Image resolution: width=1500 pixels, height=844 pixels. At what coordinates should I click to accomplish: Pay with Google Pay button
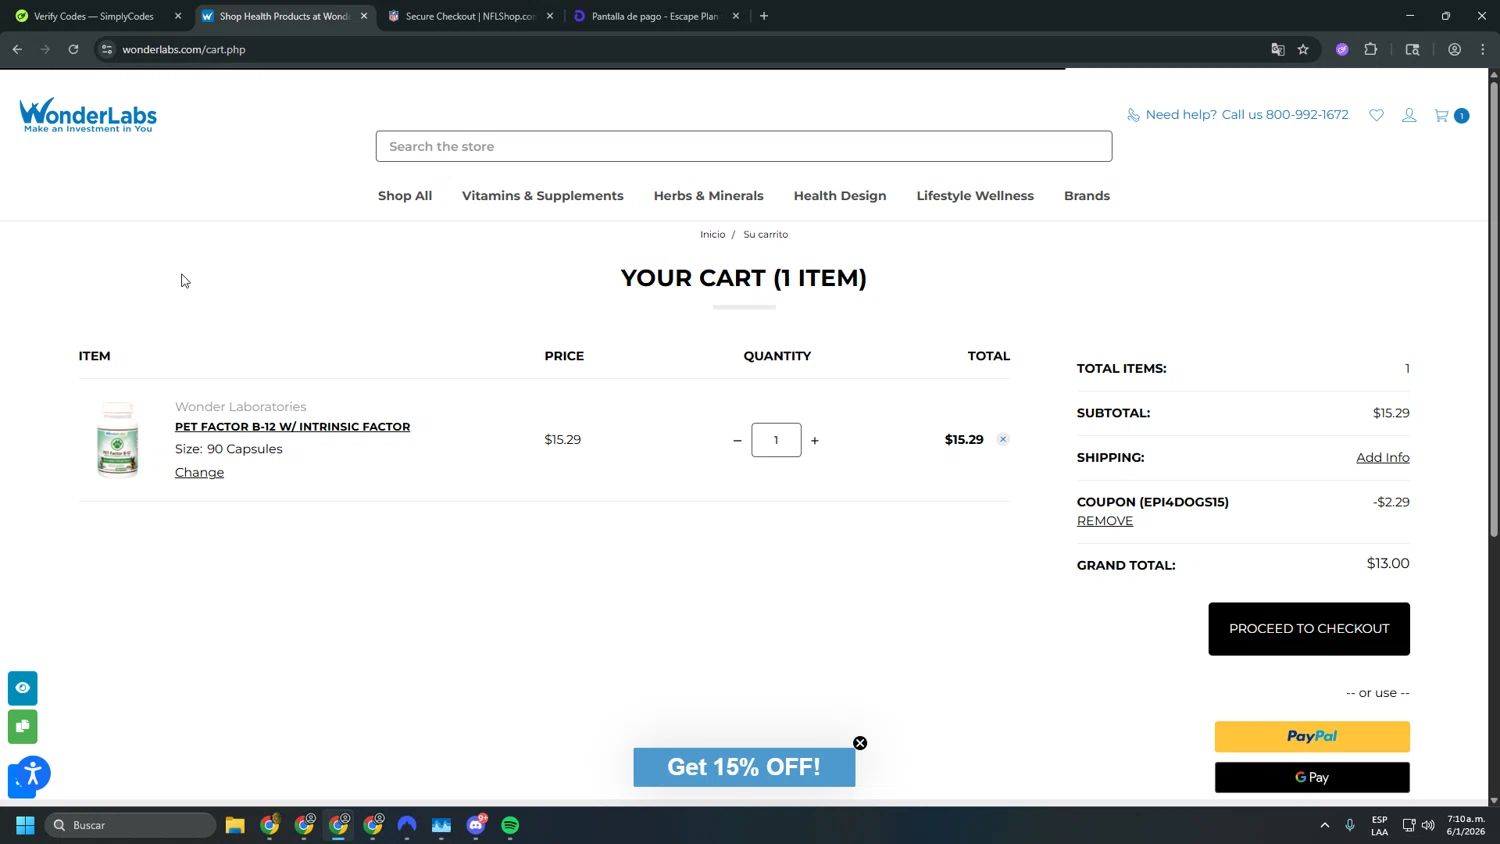1312,777
